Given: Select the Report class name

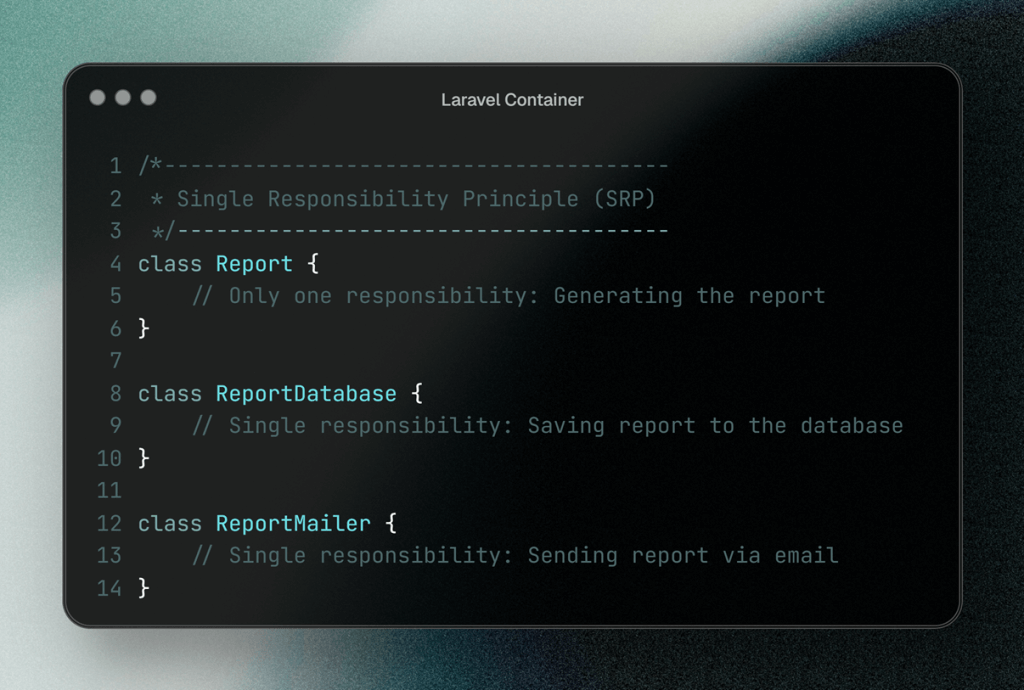Looking at the screenshot, I should click(x=254, y=263).
